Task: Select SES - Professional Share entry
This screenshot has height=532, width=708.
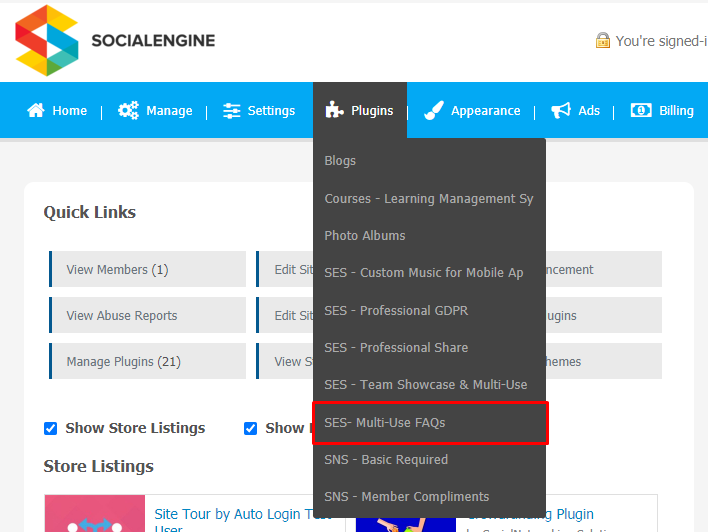Action: 429,347
